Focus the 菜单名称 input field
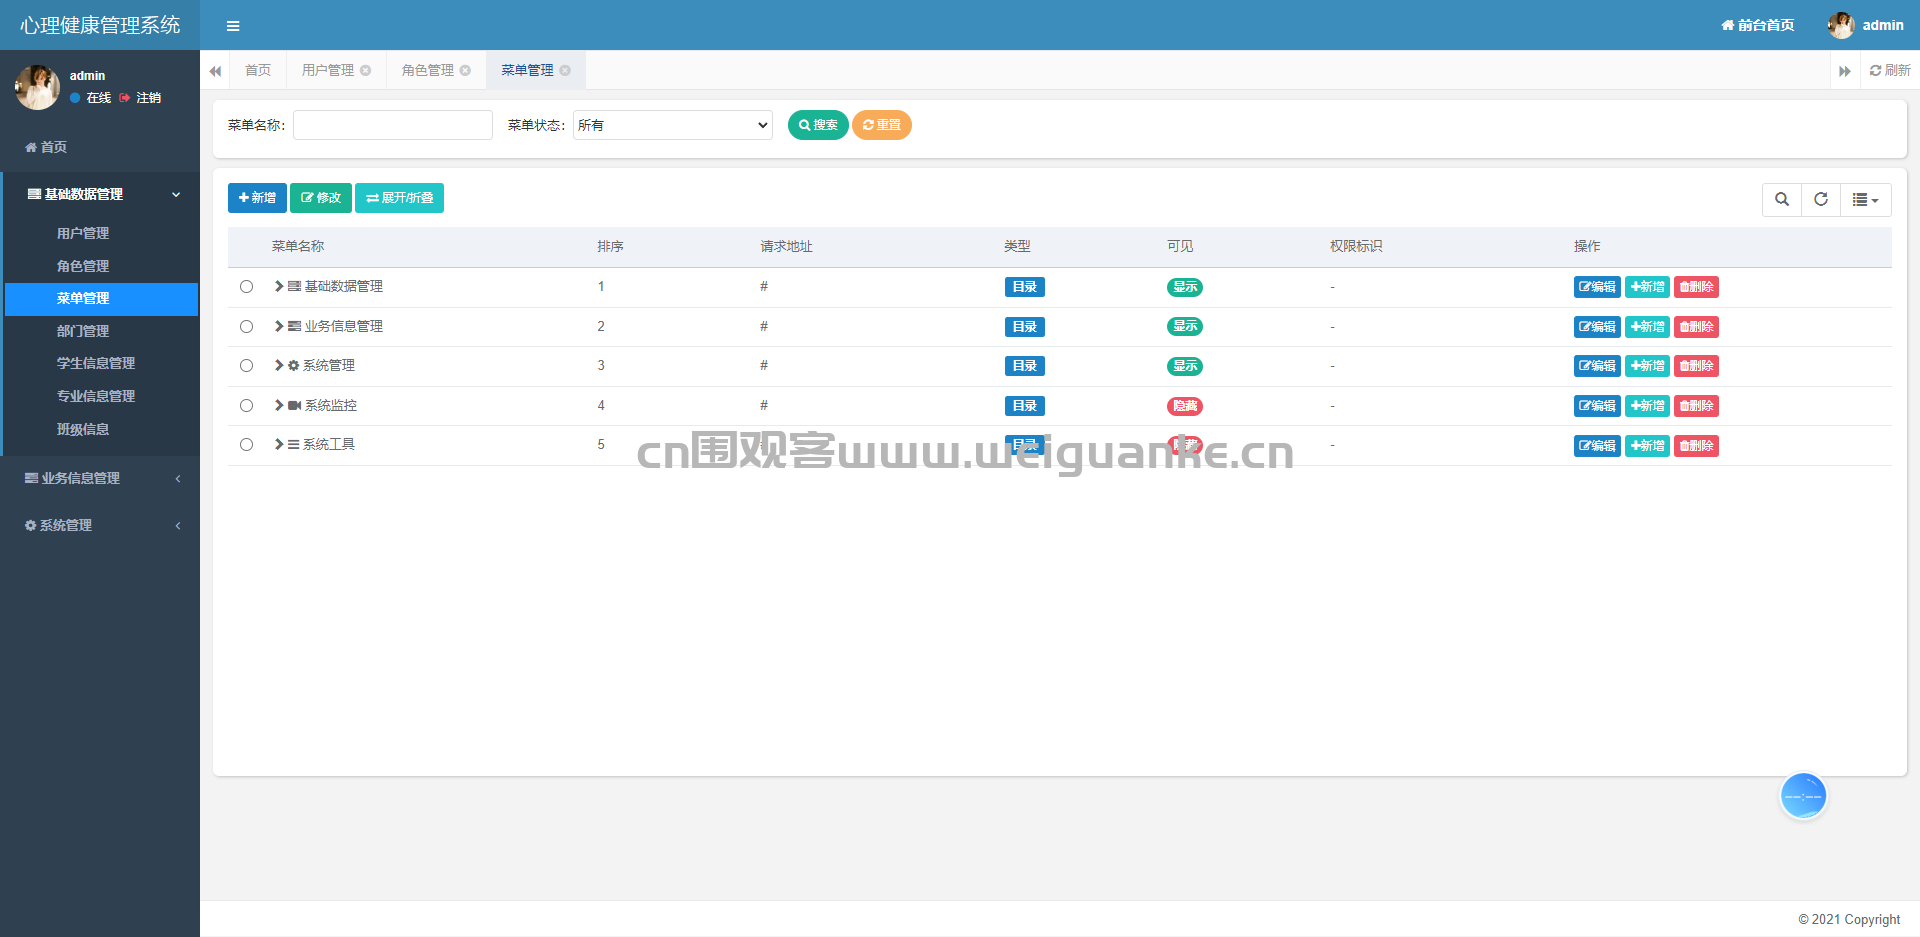The width and height of the screenshot is (1920, 937). click(393, 125)
